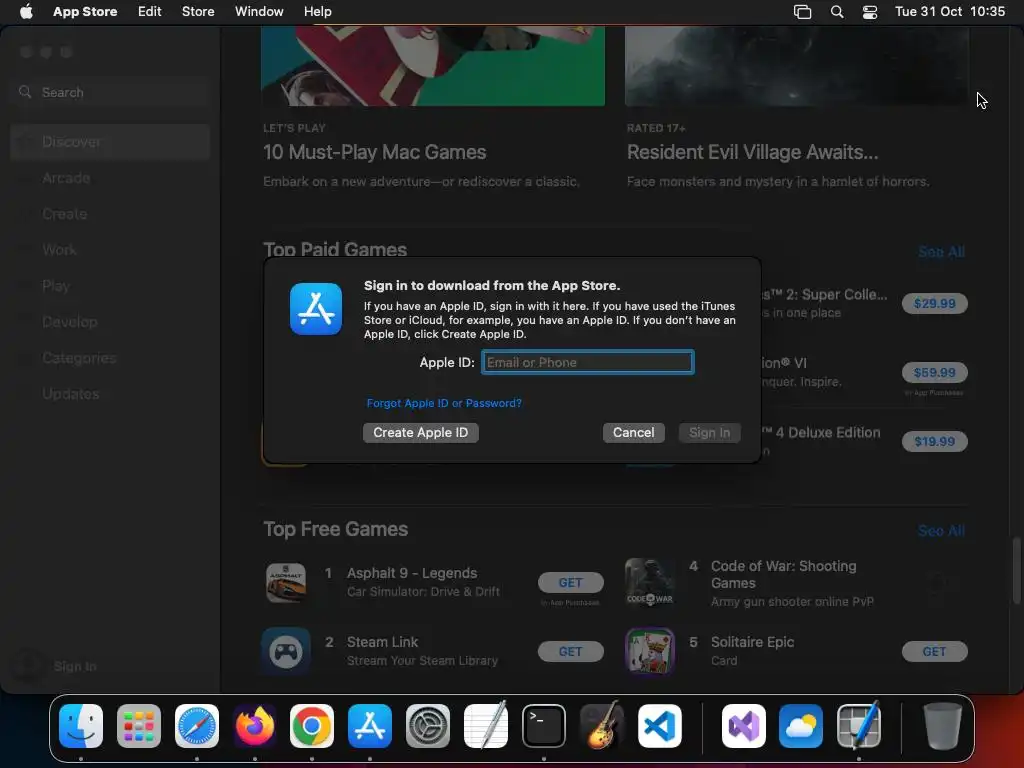Screen dimensions: 1024x768
Task: Click the Sign In button in dialog
Action: point(709,432)
